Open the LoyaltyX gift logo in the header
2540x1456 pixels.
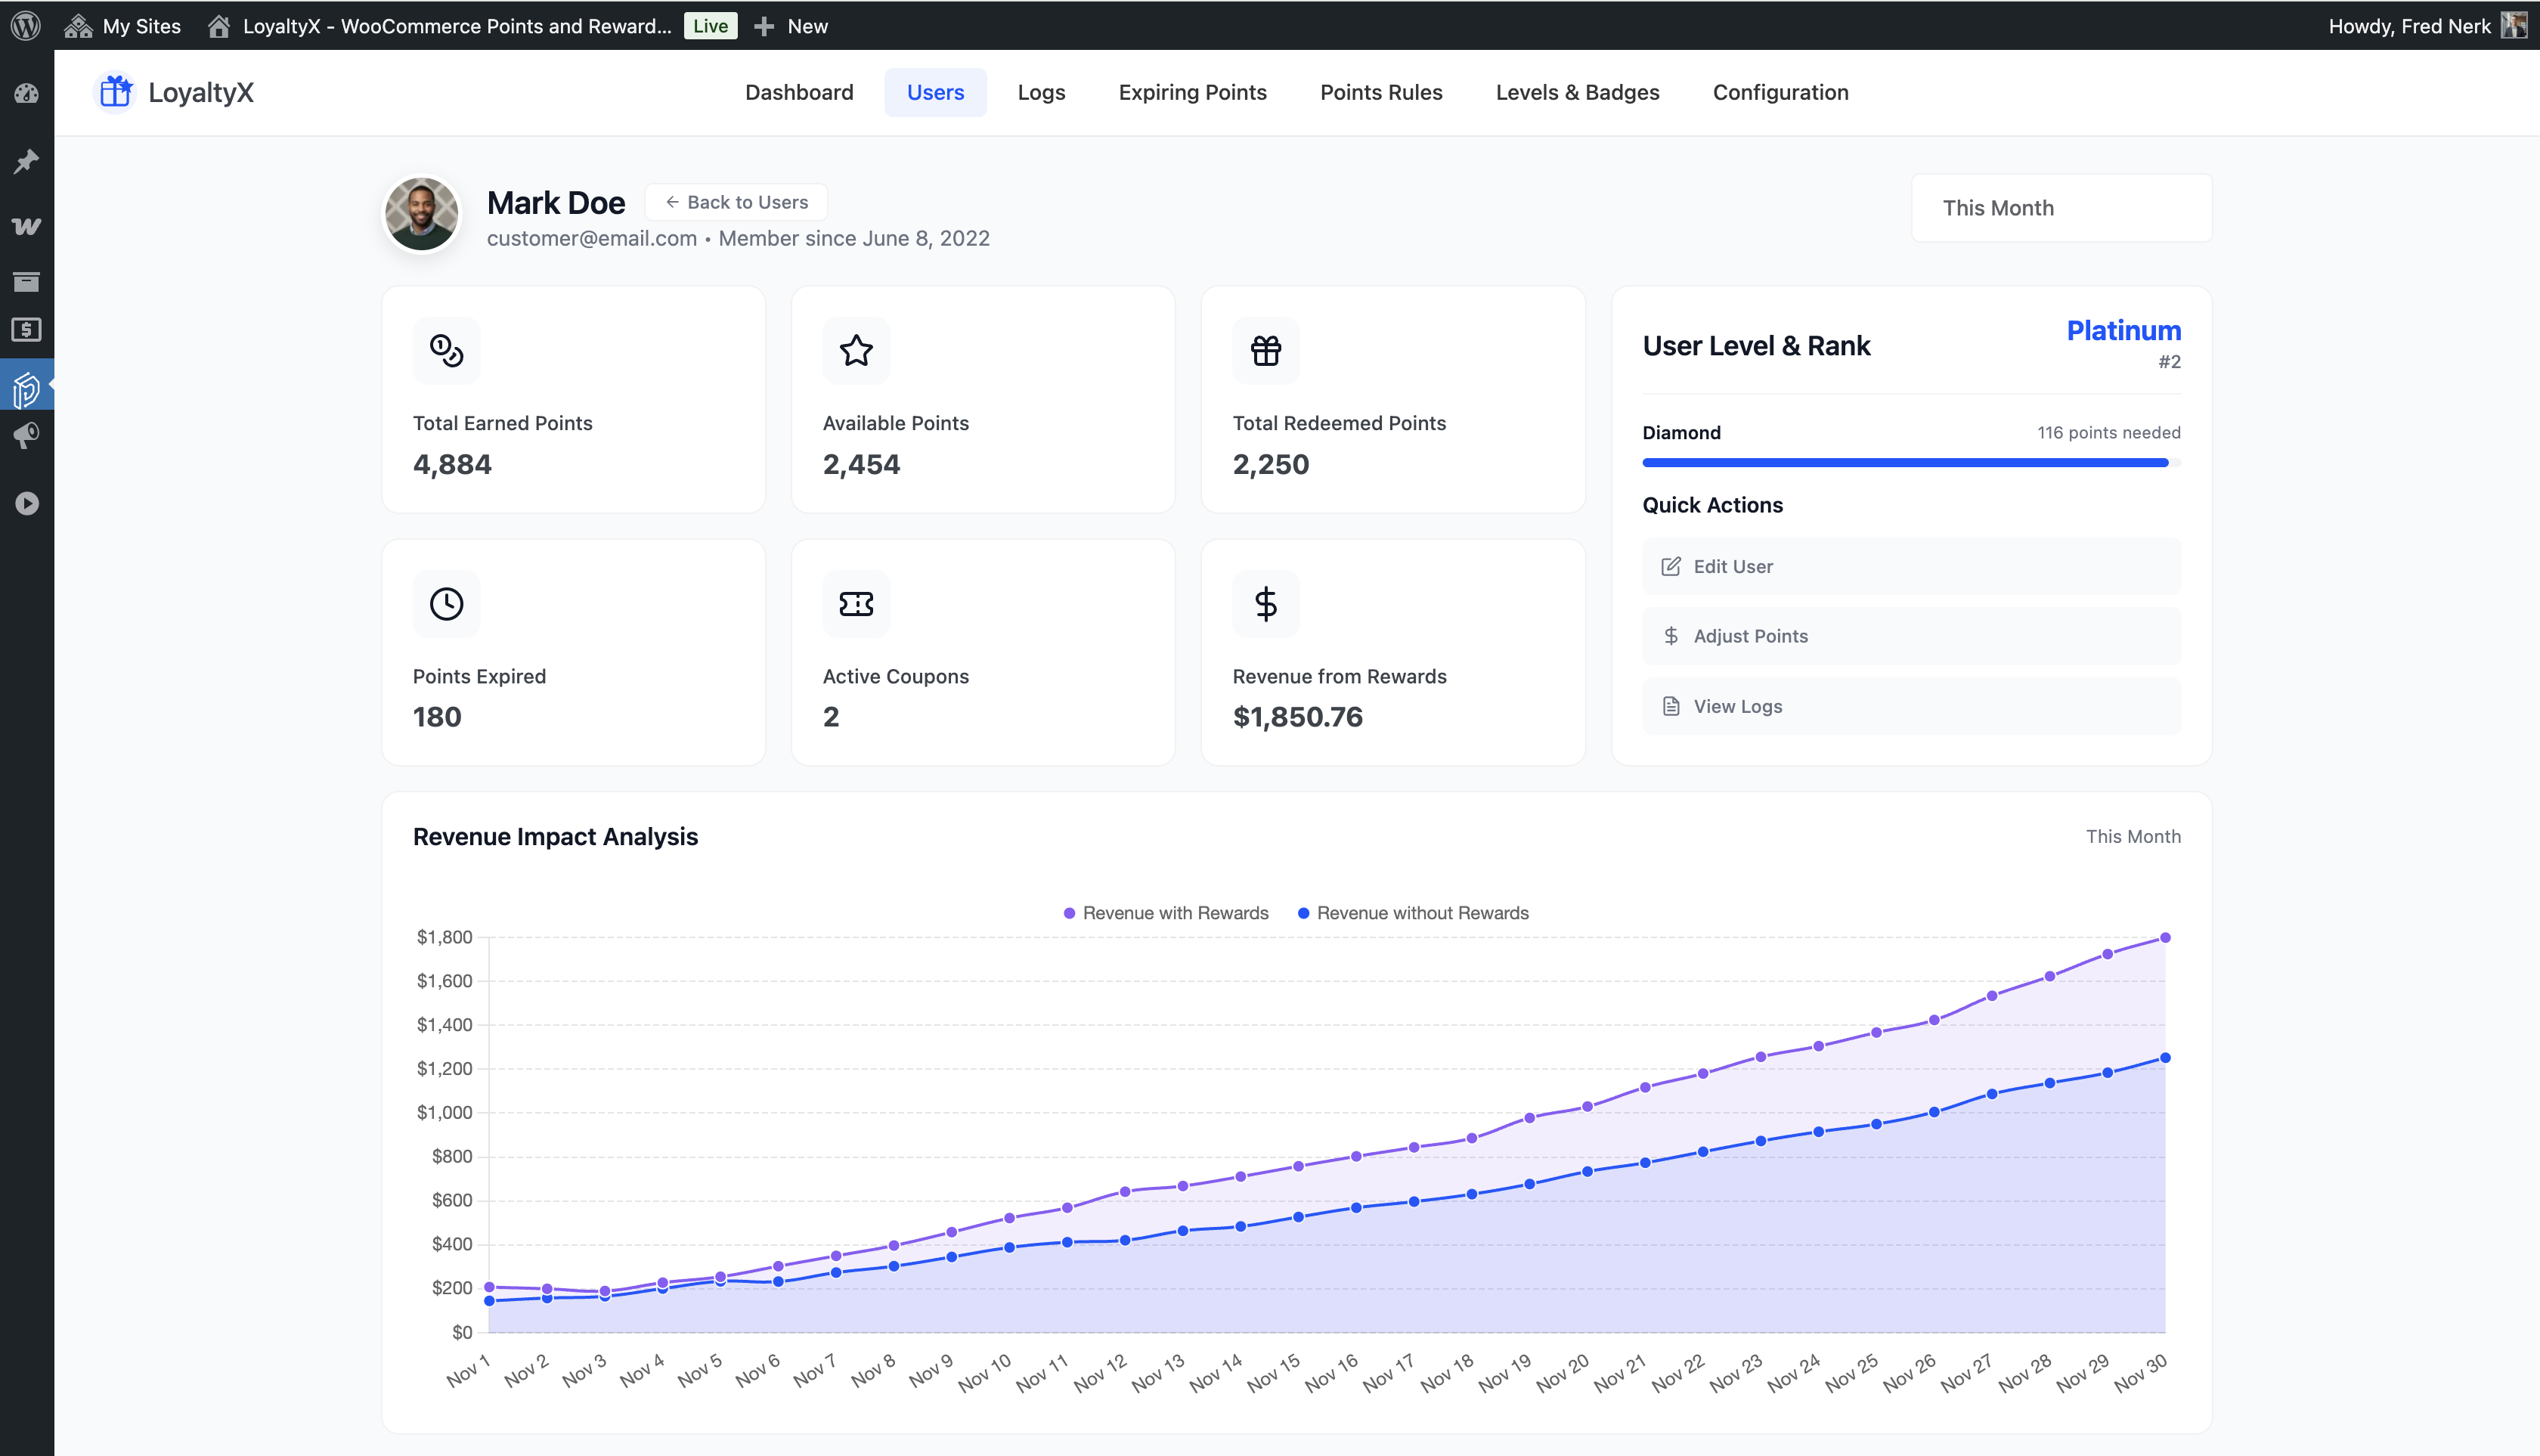coord(114,92)
